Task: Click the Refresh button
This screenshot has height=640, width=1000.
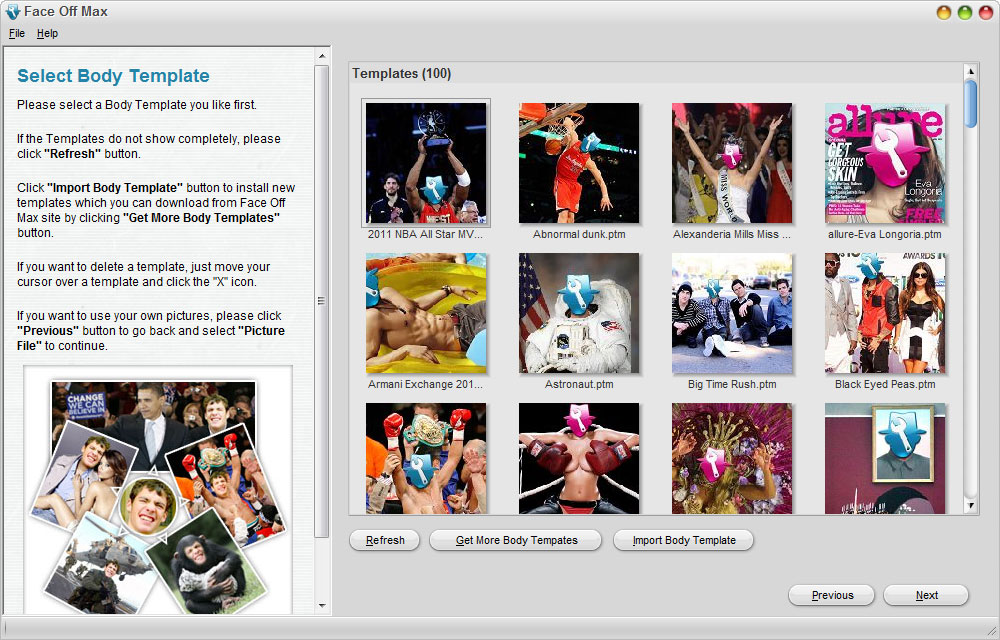Action: (385, 540)
